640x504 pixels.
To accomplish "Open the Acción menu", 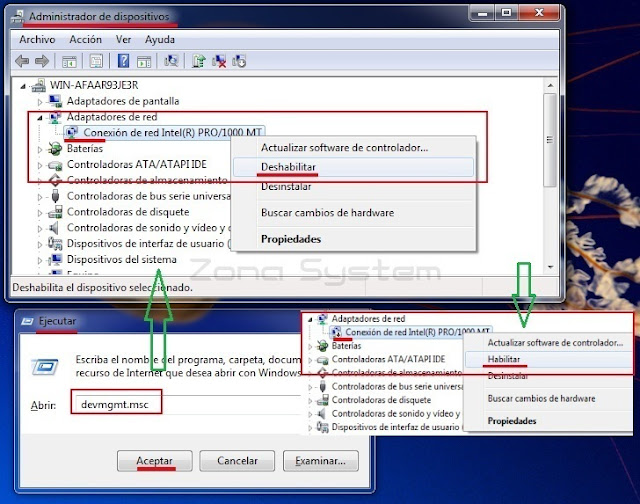I will 85,40.
